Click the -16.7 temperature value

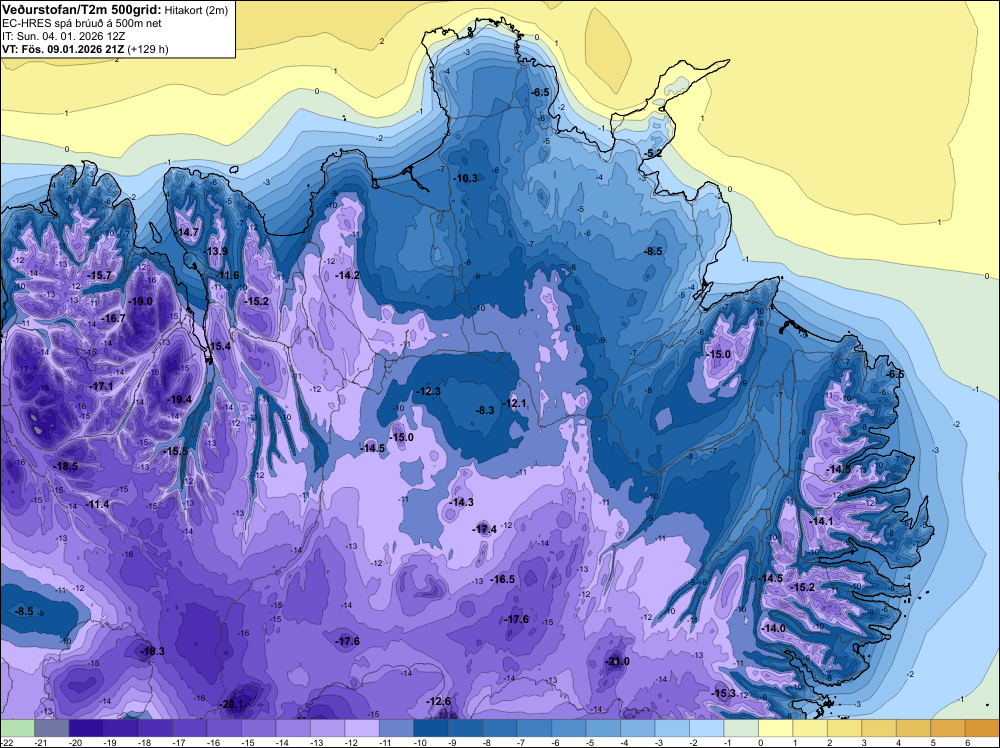pyautogui.click(x=114, y=318)
